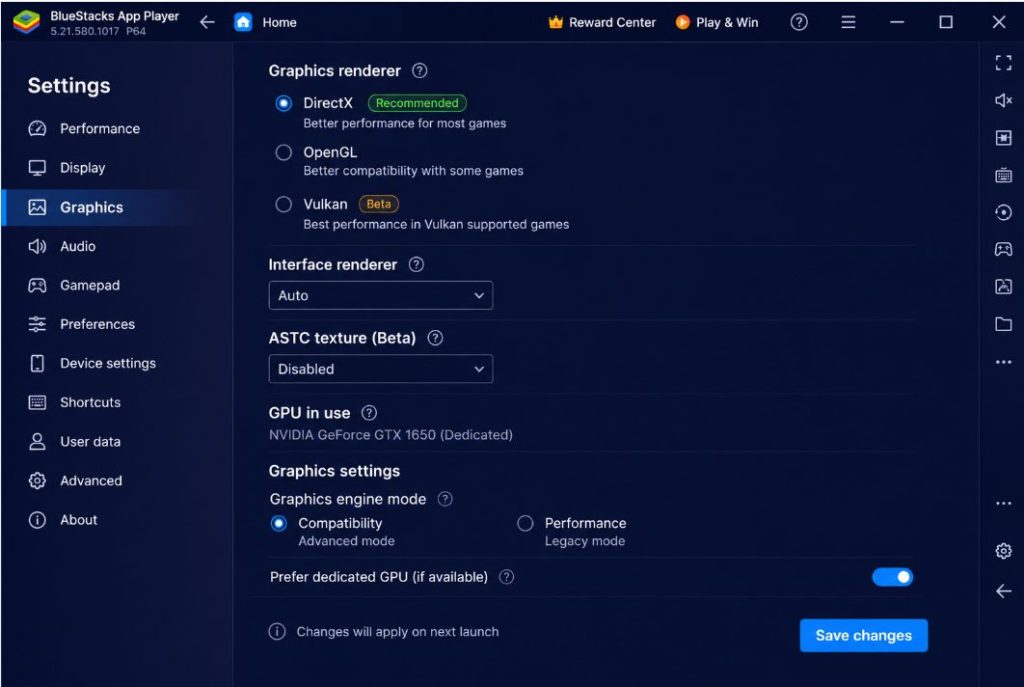This screenshot has width=1024, height=687.
Task: Click the Save changes button
Action: [x=863, y=635]
